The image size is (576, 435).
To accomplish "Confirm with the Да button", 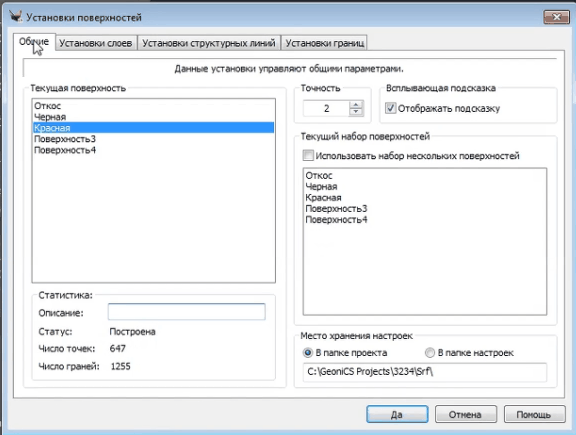I will click(x=397, y=414).
